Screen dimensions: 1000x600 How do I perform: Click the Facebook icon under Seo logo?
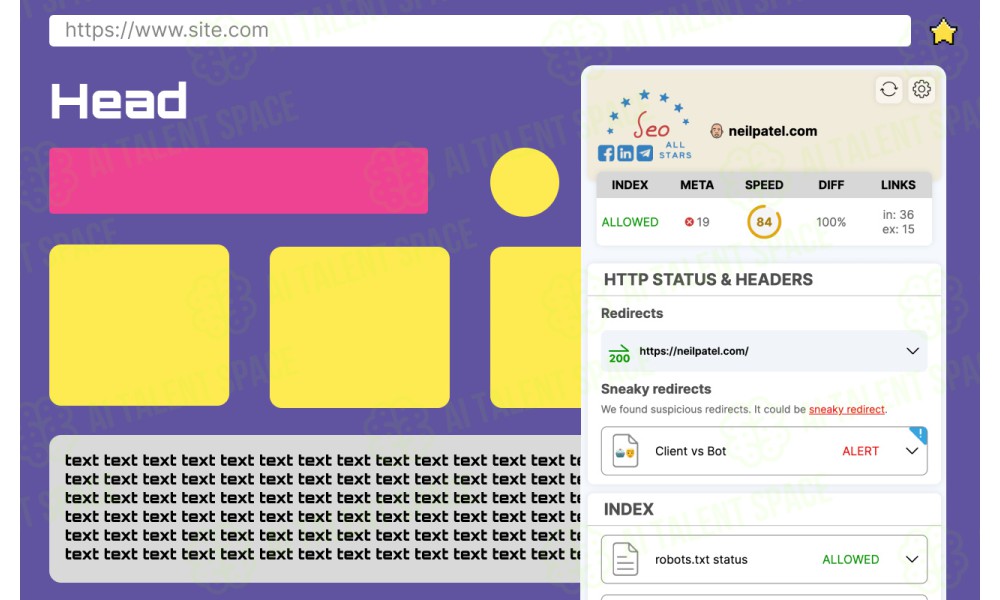click(x=606, y=153)
